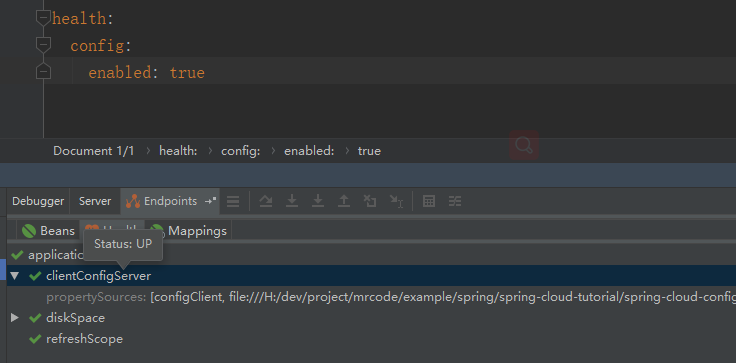Image resolution: width=736 pixels, height=363 pixels.
Task: Open the Beans endpoints tab
Action: (x=48, y=231)
